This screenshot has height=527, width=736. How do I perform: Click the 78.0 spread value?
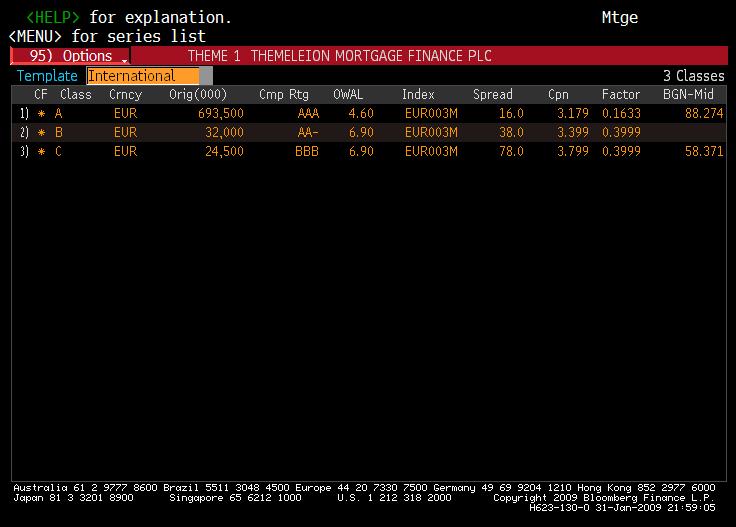pos(511,152)
